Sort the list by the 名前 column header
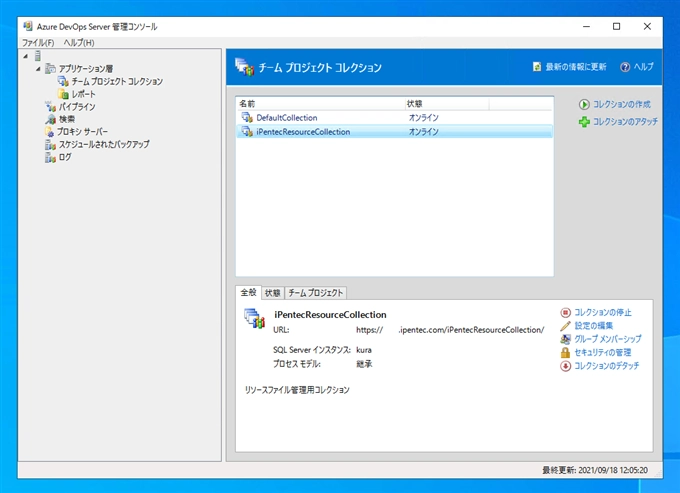This screenshot has height=493, width=680. tap(320, 104)
